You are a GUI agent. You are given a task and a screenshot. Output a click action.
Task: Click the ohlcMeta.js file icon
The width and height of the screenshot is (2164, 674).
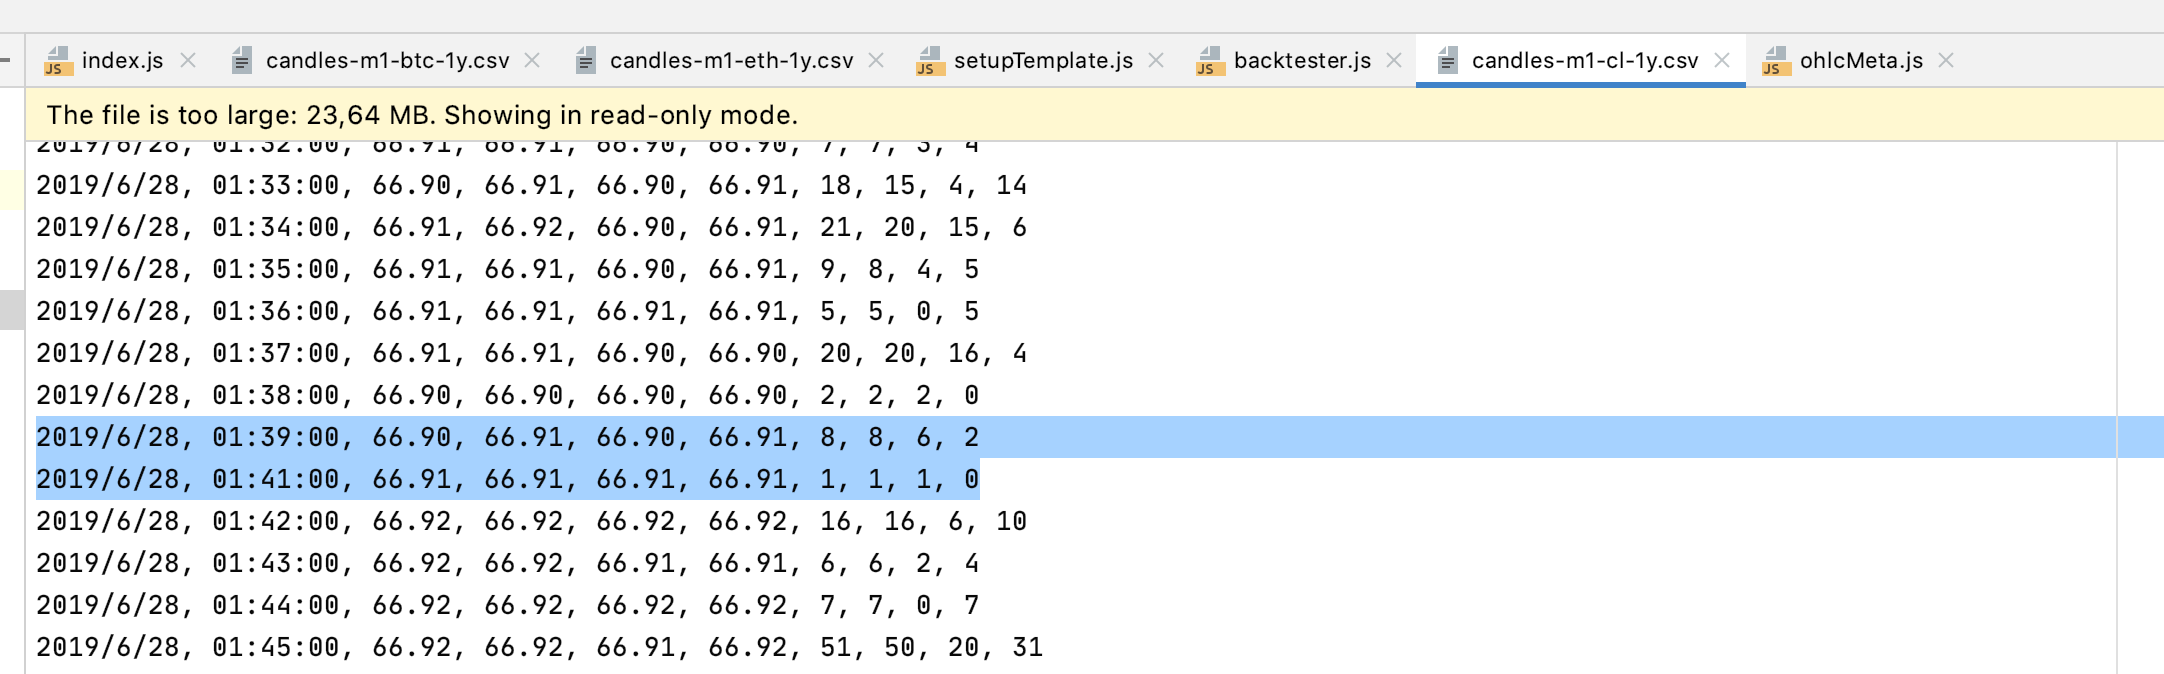coord(1775,61)
